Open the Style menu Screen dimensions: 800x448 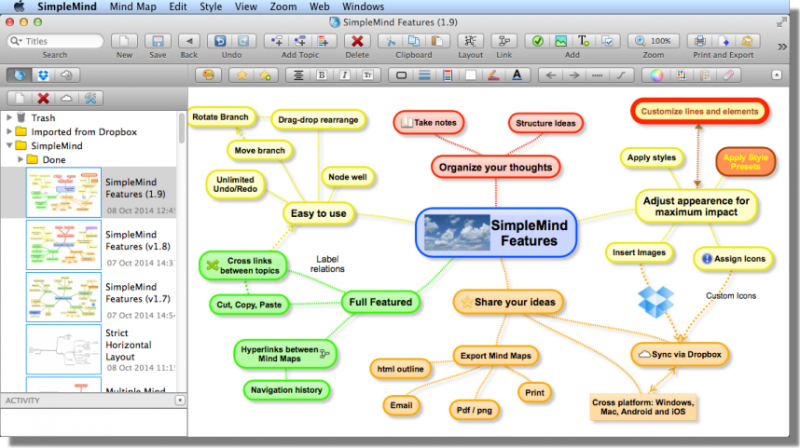pos(210,7)
